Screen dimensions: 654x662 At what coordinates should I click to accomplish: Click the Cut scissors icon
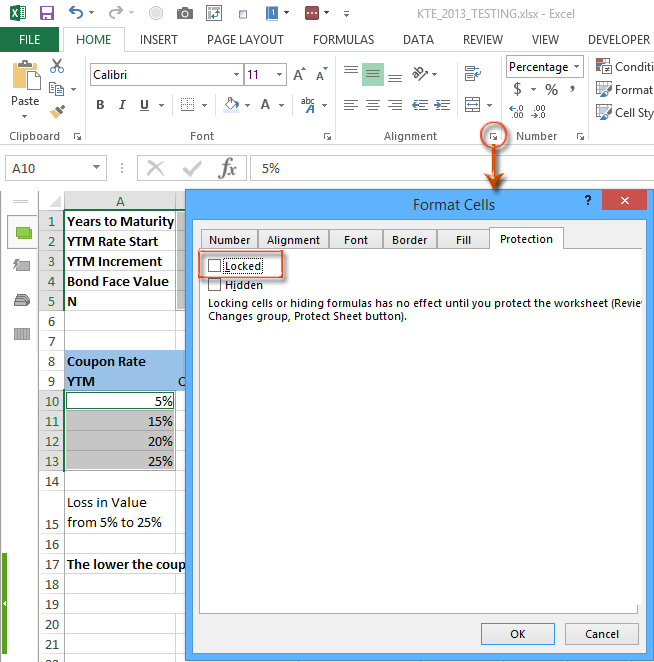(x=57, y=66)
